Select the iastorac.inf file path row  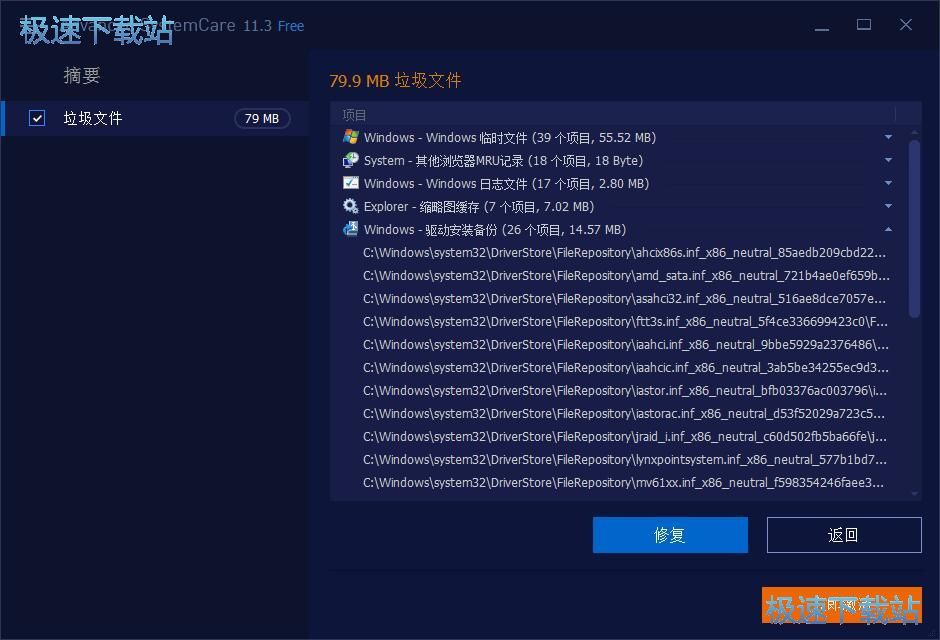[x=623, y=413]
